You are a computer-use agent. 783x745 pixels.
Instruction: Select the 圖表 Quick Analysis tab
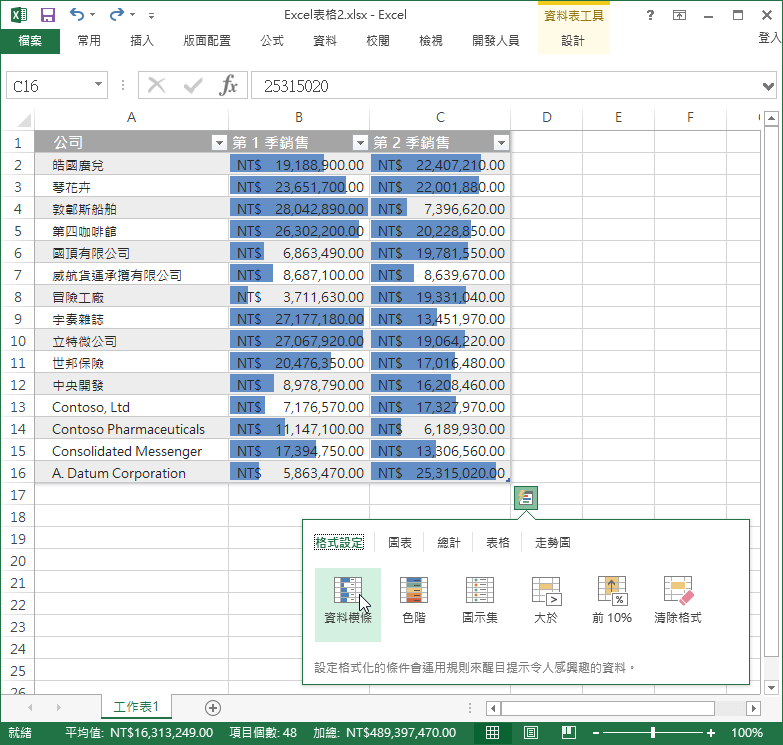(399, 543)
